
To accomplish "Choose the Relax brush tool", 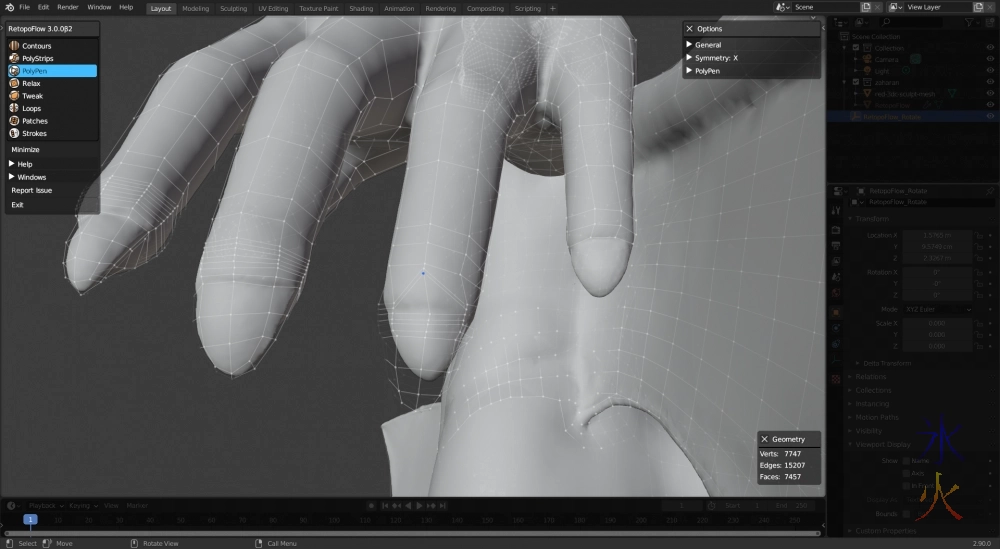I will pos(31,83).
